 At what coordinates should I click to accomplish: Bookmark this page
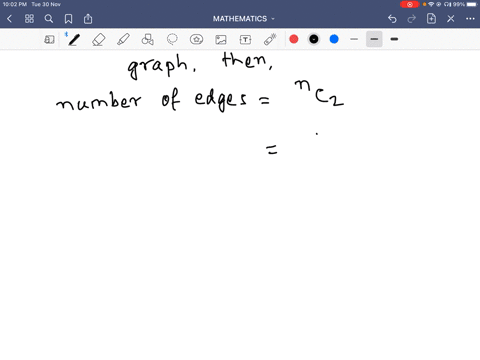pyautogui.click(x=68, y=19)
